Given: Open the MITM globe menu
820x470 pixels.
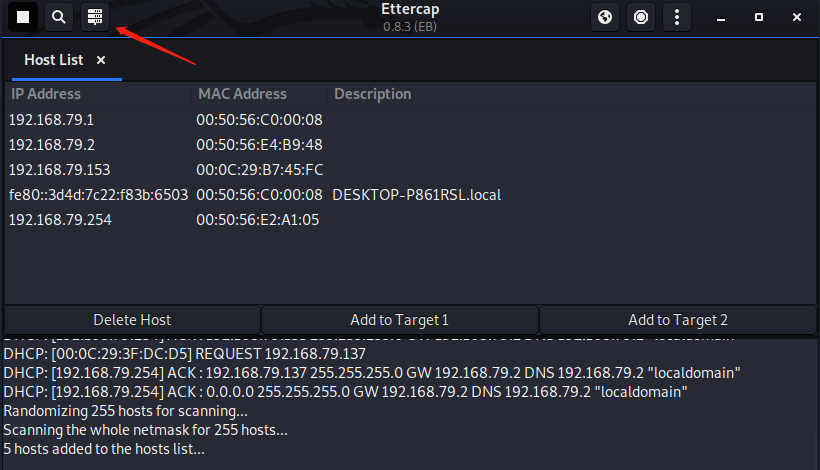Looking at the screenshot, I should pyautogui.click(x=604, y=17).
